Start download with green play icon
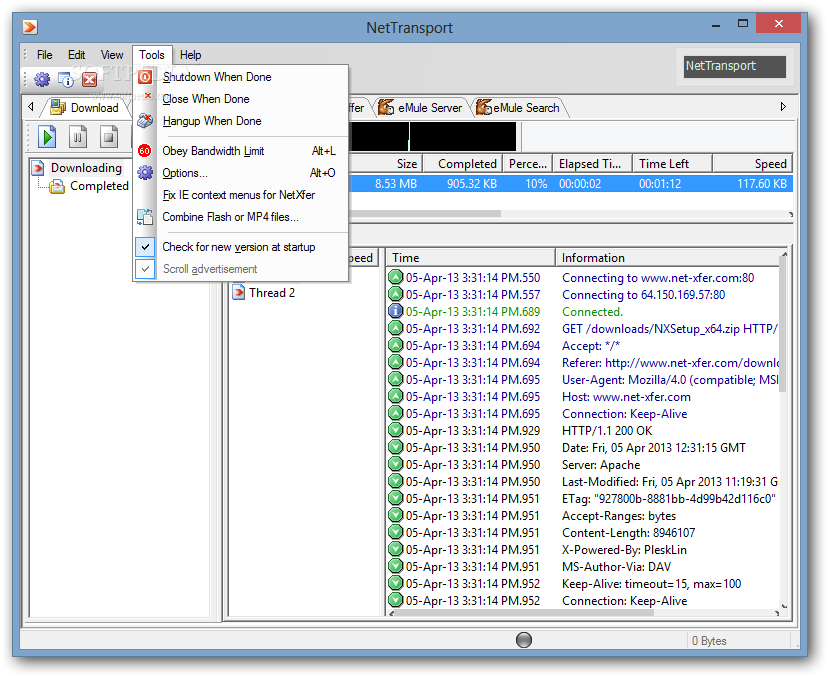Viewport: 828px width, 677px height. tap(47, 137)
